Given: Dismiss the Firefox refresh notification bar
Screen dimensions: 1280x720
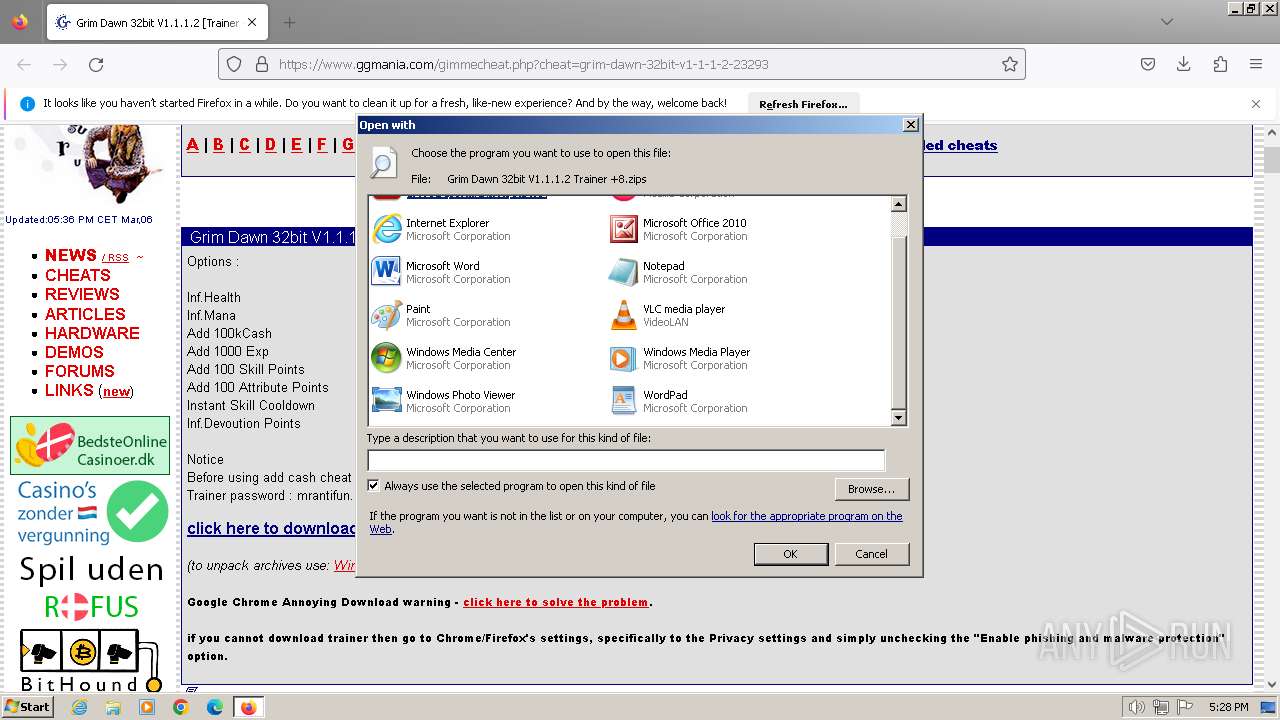Looking at the screenshot, I should click(1256, 104).
